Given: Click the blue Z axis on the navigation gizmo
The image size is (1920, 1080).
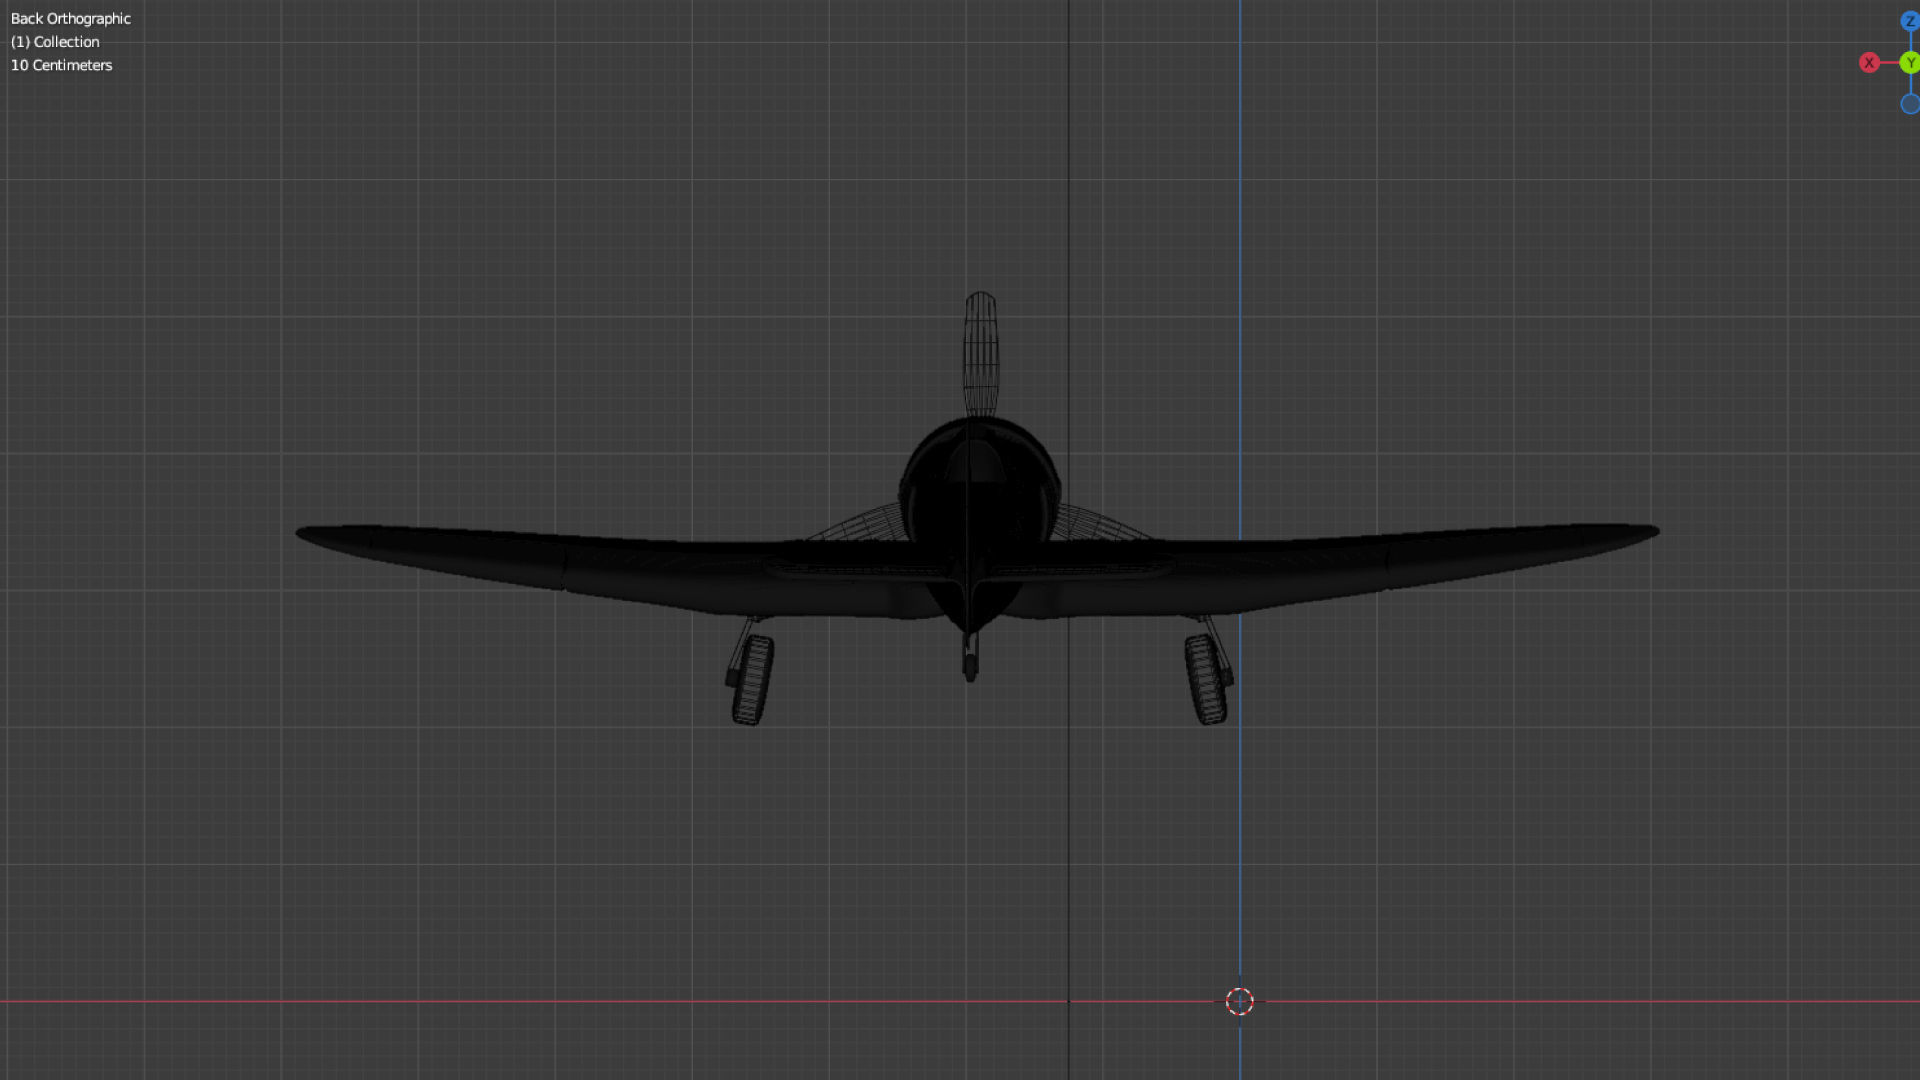Looking at the screenshot, I should (1908, 19).
